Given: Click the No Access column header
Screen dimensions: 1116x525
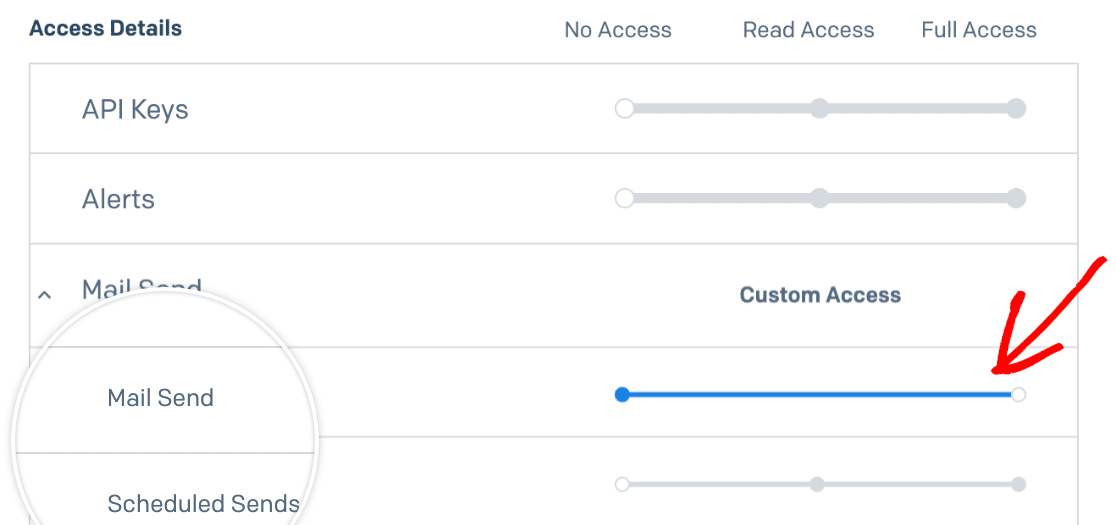Looking at the screenshot, I should [618, 30].
